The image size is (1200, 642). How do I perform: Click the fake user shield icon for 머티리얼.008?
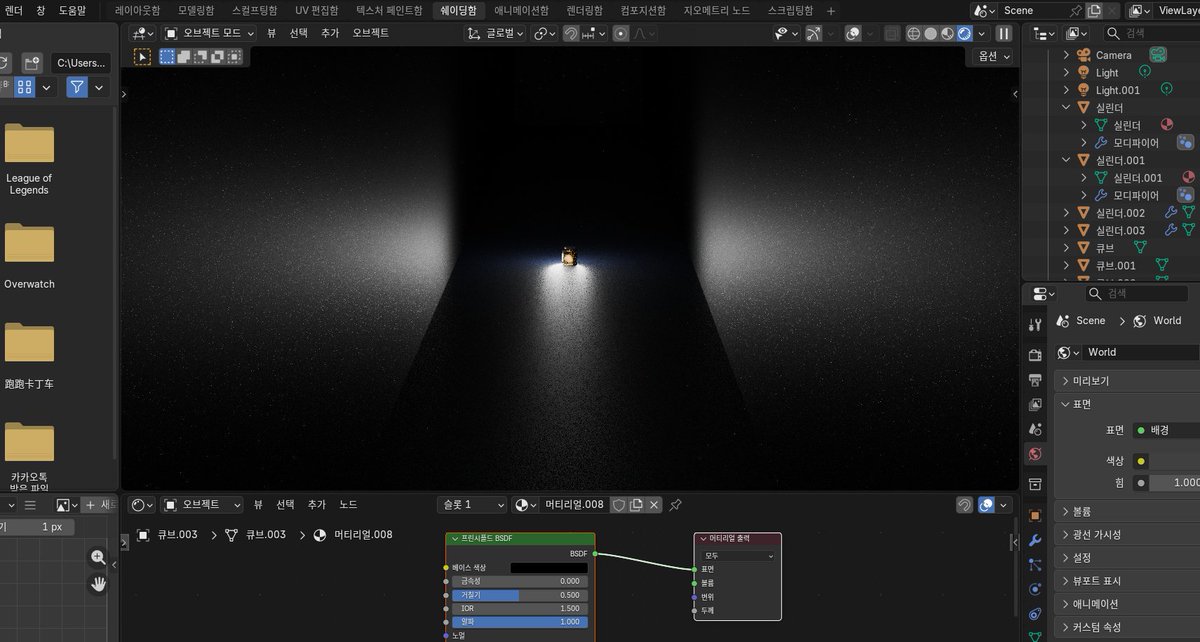(619, 505)
